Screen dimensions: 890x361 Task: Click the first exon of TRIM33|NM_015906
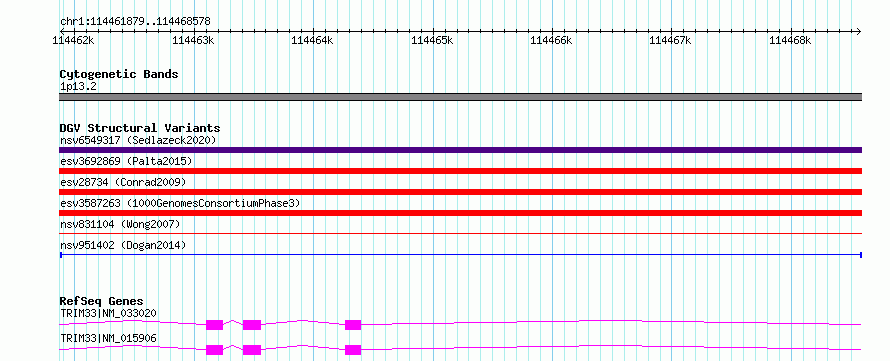215,350
